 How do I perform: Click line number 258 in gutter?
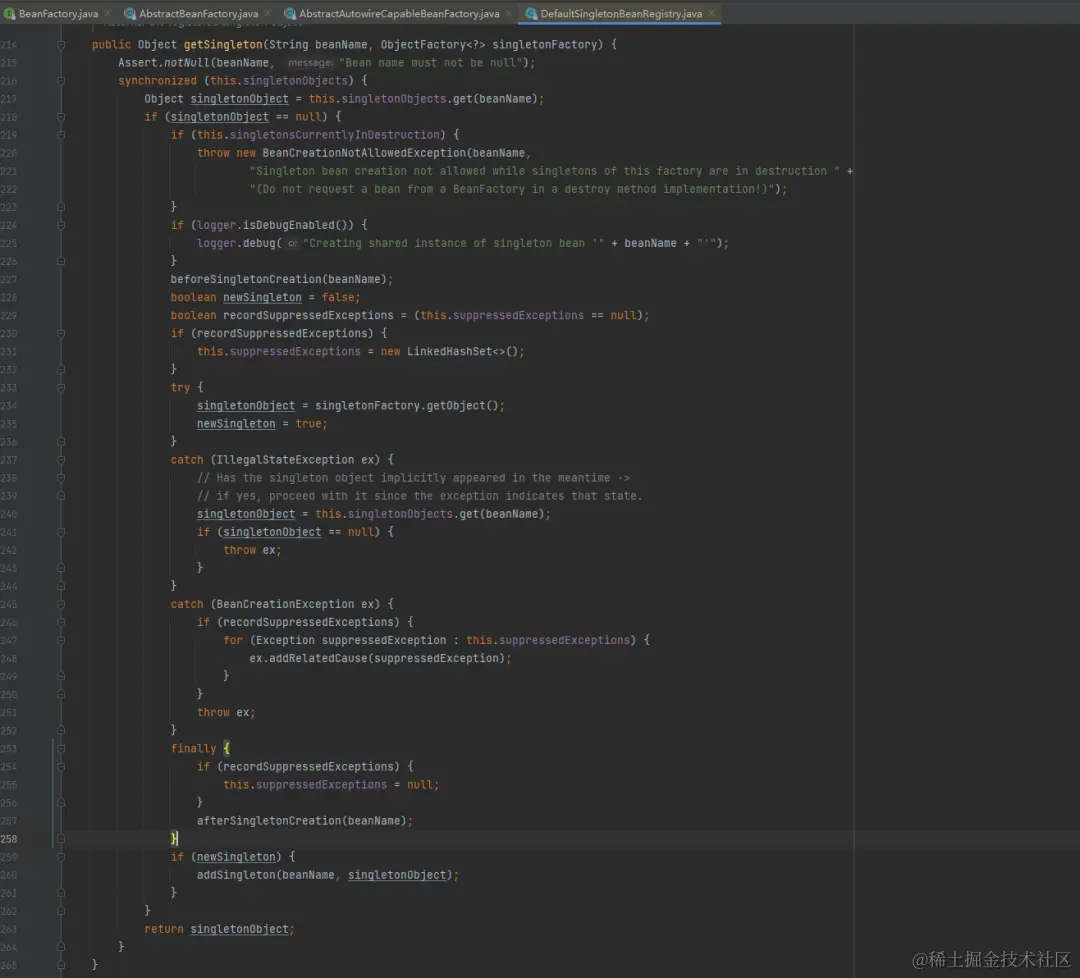click(x=9, y=839)
